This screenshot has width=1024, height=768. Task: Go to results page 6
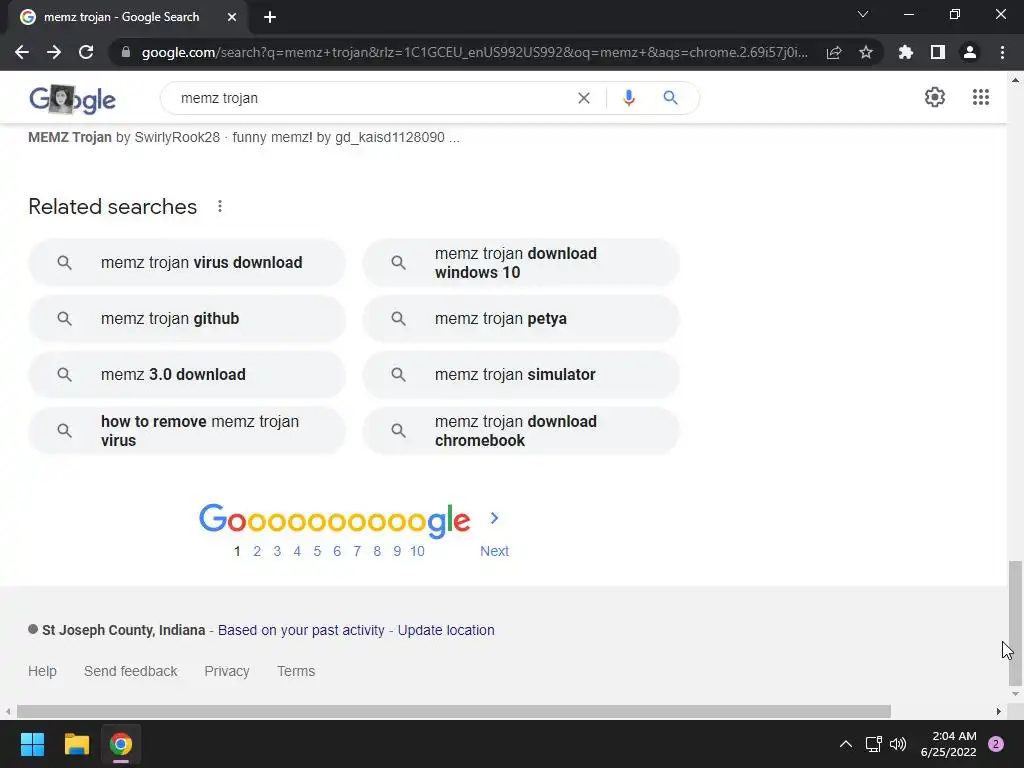(x=337, y=551)
